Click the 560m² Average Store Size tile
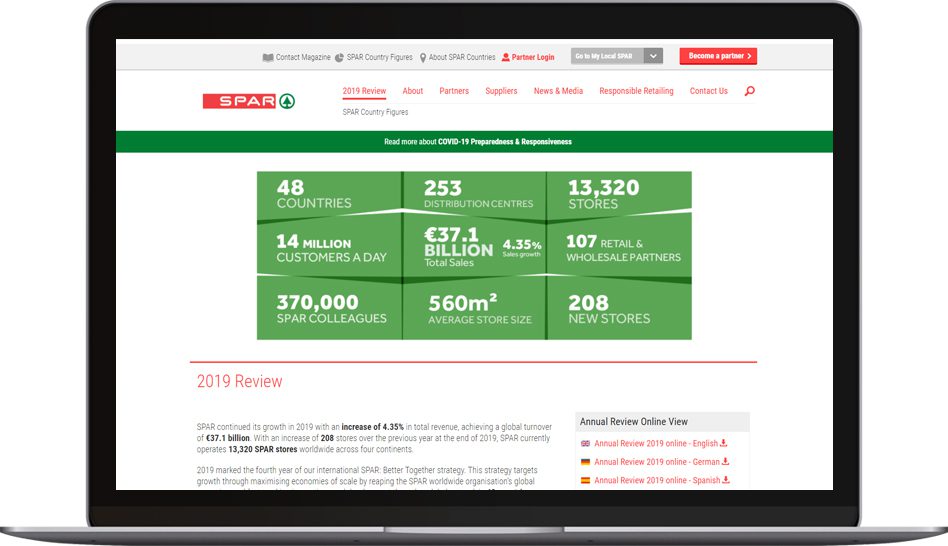948x546 pixels. 475,308
